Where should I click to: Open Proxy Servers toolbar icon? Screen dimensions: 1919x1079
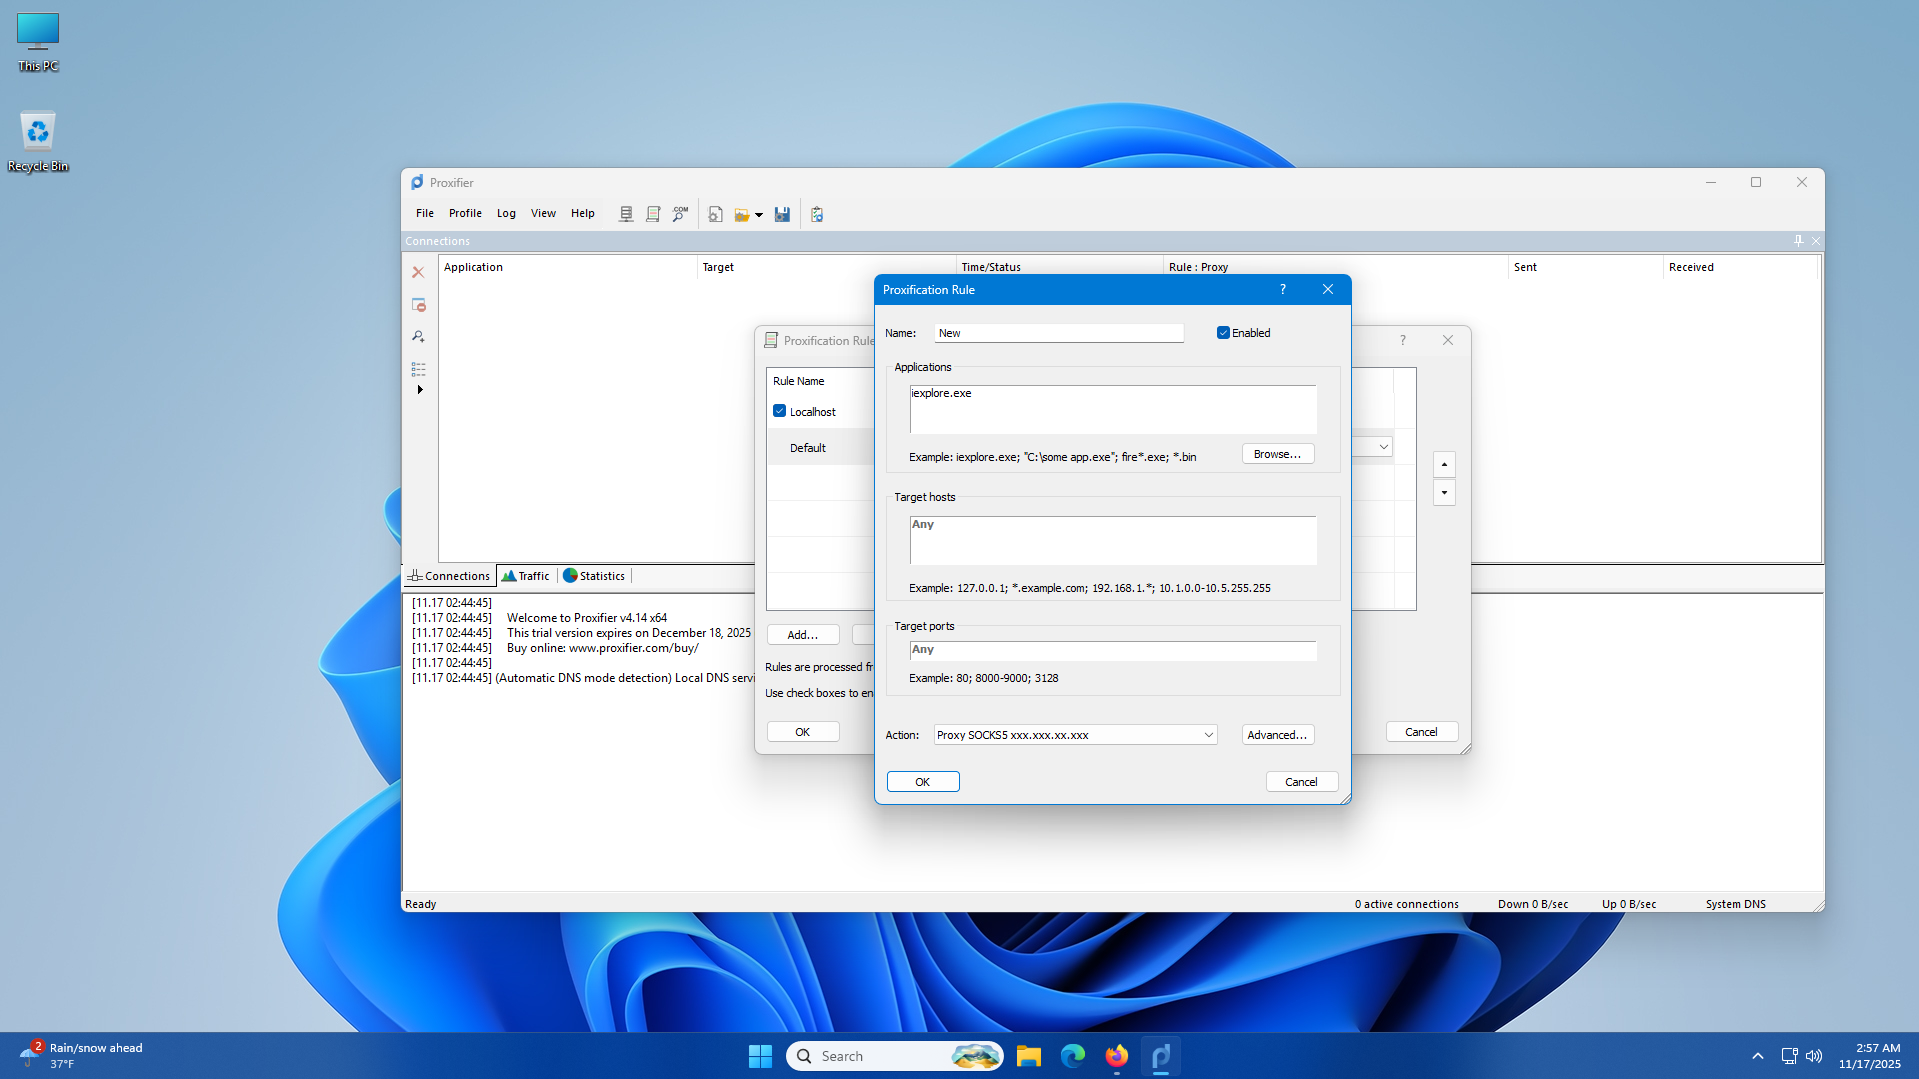click(626, 214)
